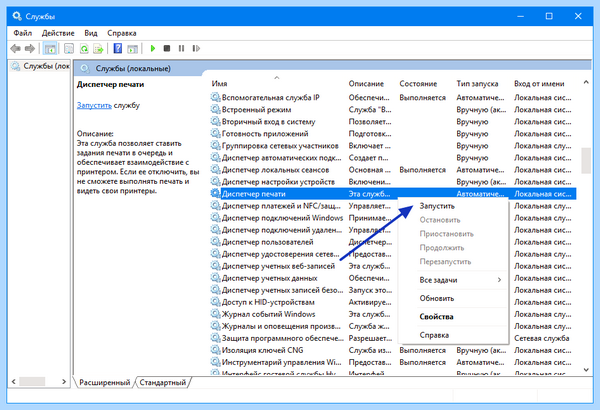Select the Диспетчер автоматических подк... service
Image resolution: width=600 pixels, height=410 pixels.
coord(393,157)
